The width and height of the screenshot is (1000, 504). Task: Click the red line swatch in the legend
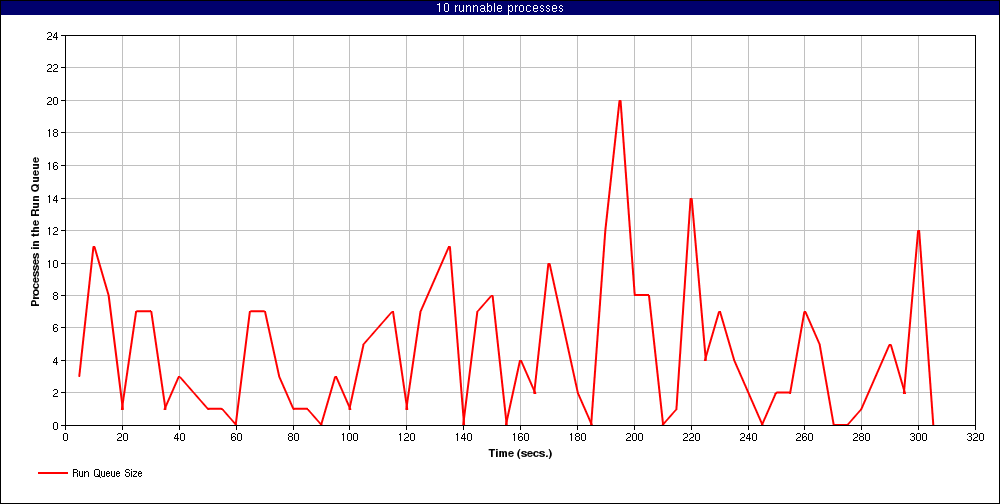[x=52, y=473]
